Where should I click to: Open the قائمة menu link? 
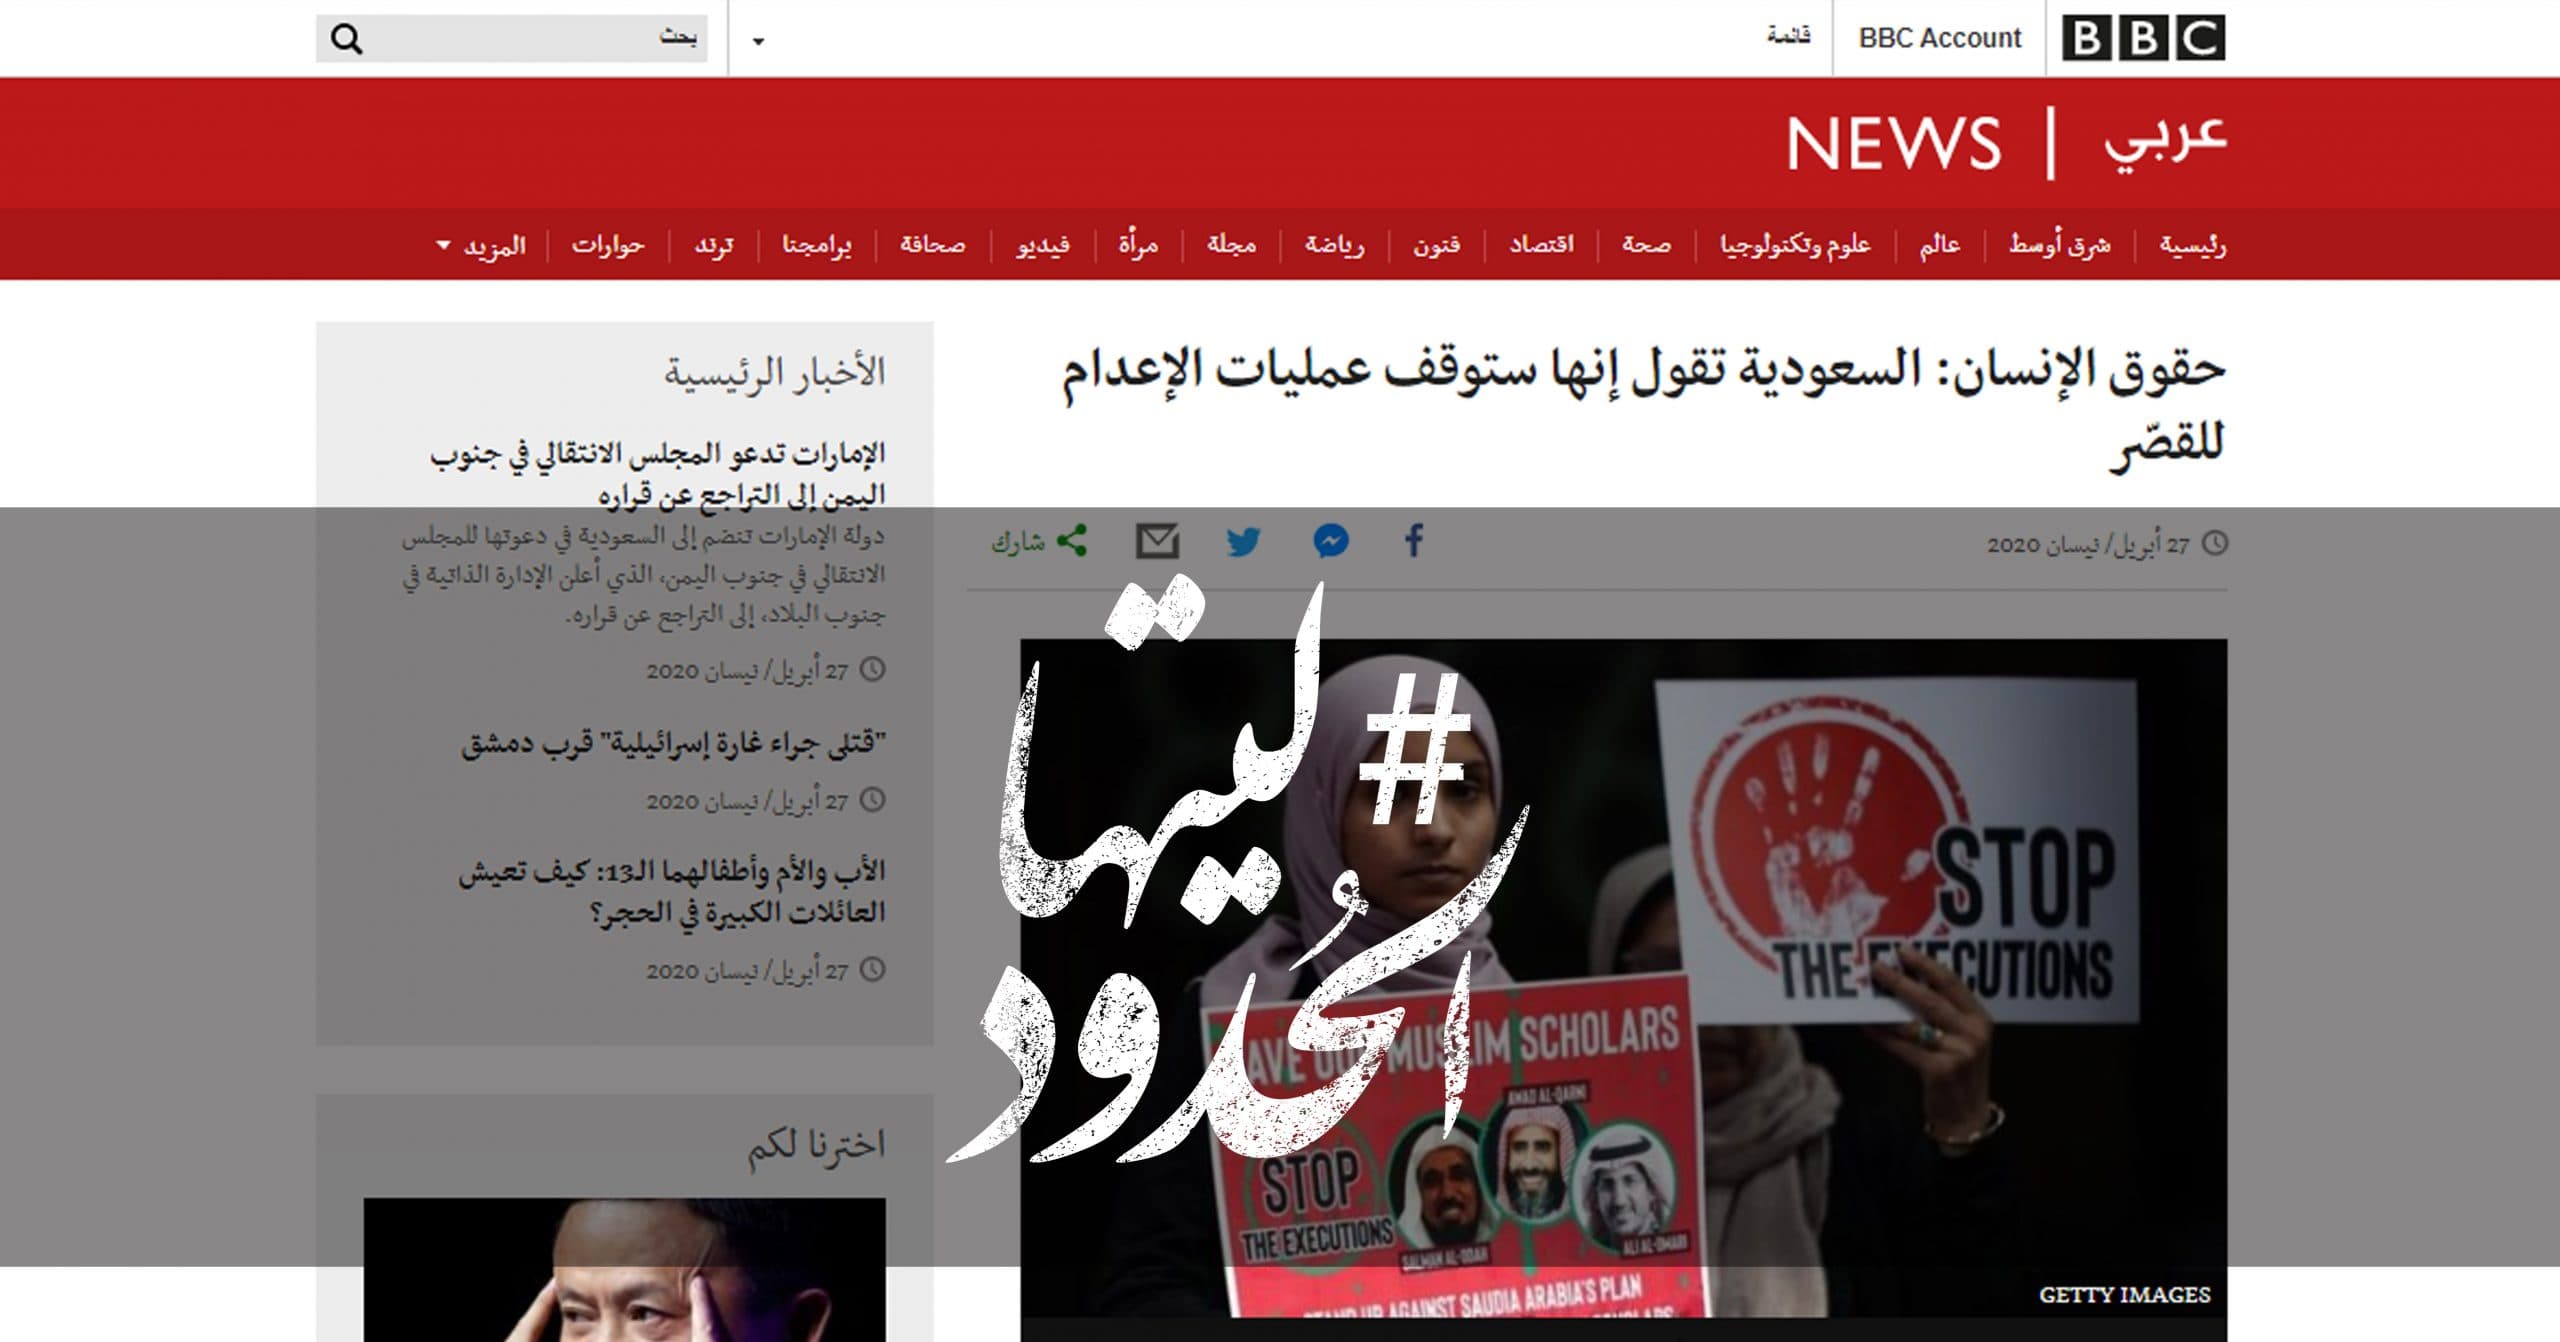tap(1788, 36)
